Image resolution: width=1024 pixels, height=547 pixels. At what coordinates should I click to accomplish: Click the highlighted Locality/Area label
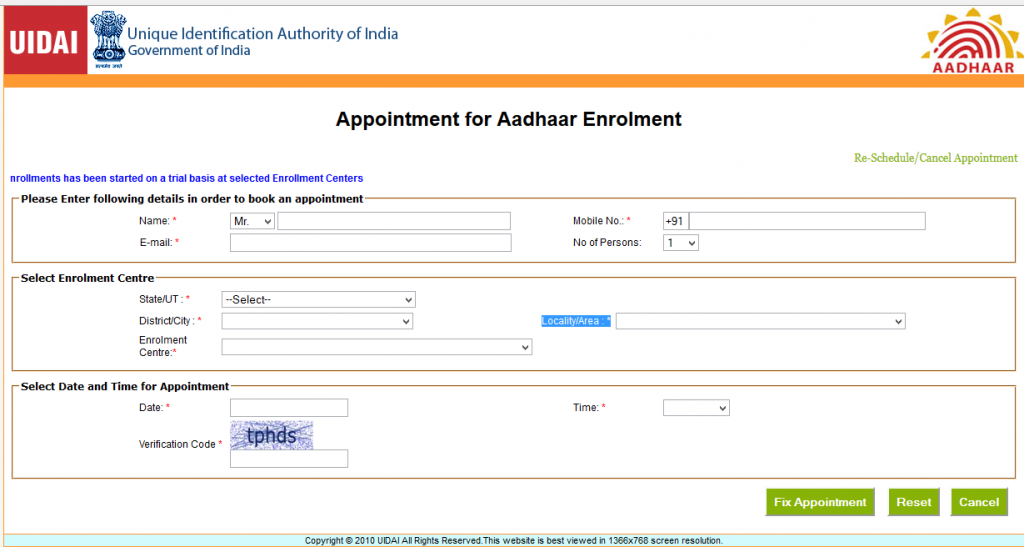coord(576,321)
